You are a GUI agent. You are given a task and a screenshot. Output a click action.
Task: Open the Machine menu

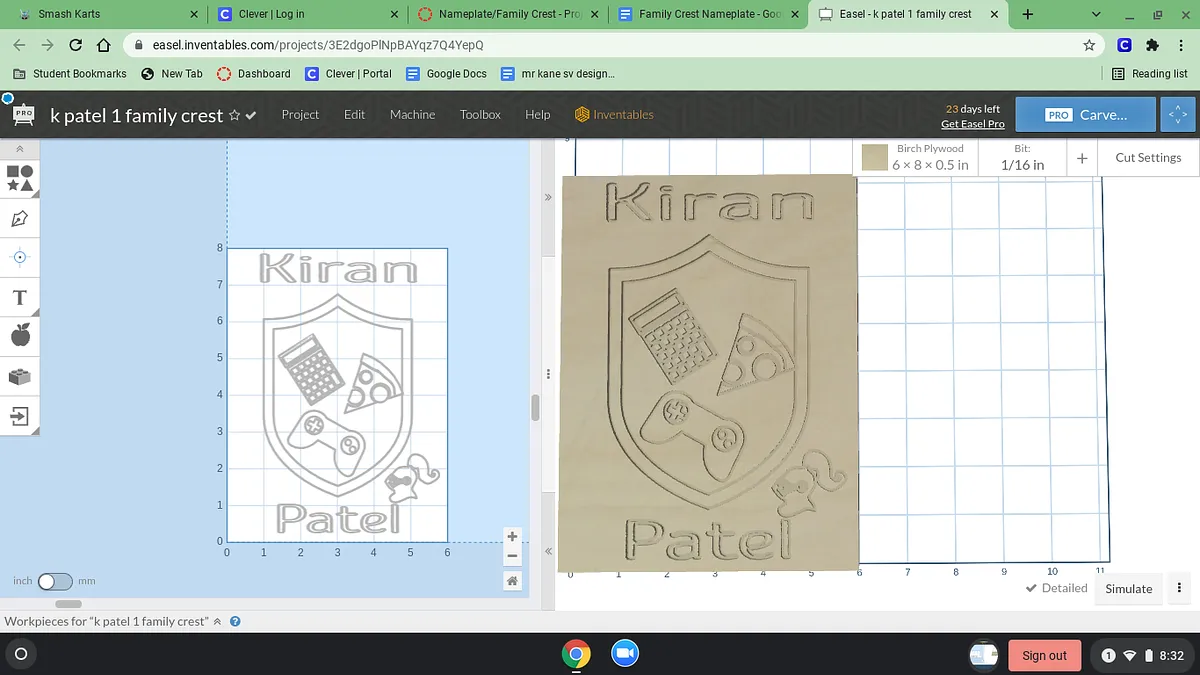tap(412, 115)
